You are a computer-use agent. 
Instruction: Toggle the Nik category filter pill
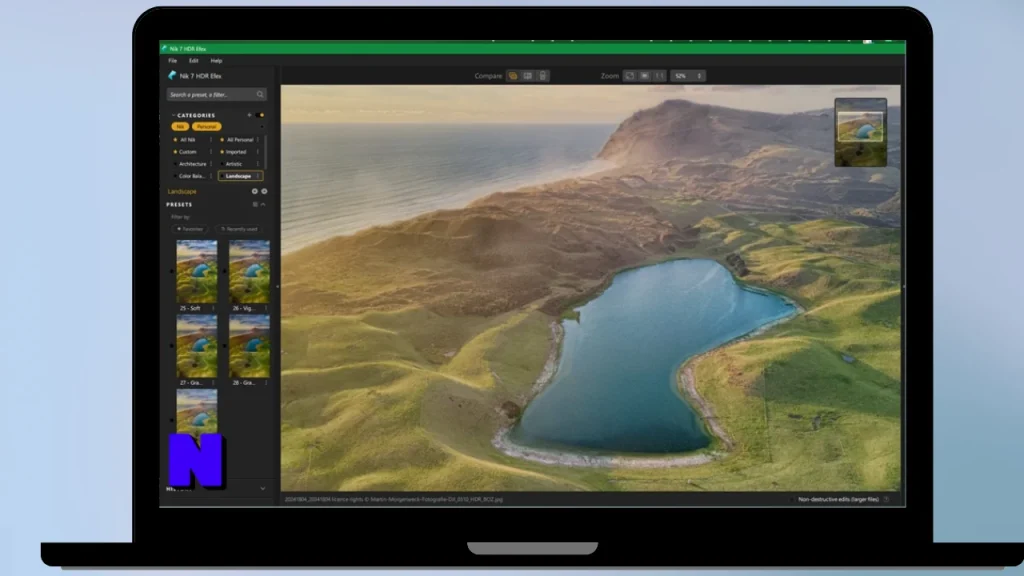[180, 127]
